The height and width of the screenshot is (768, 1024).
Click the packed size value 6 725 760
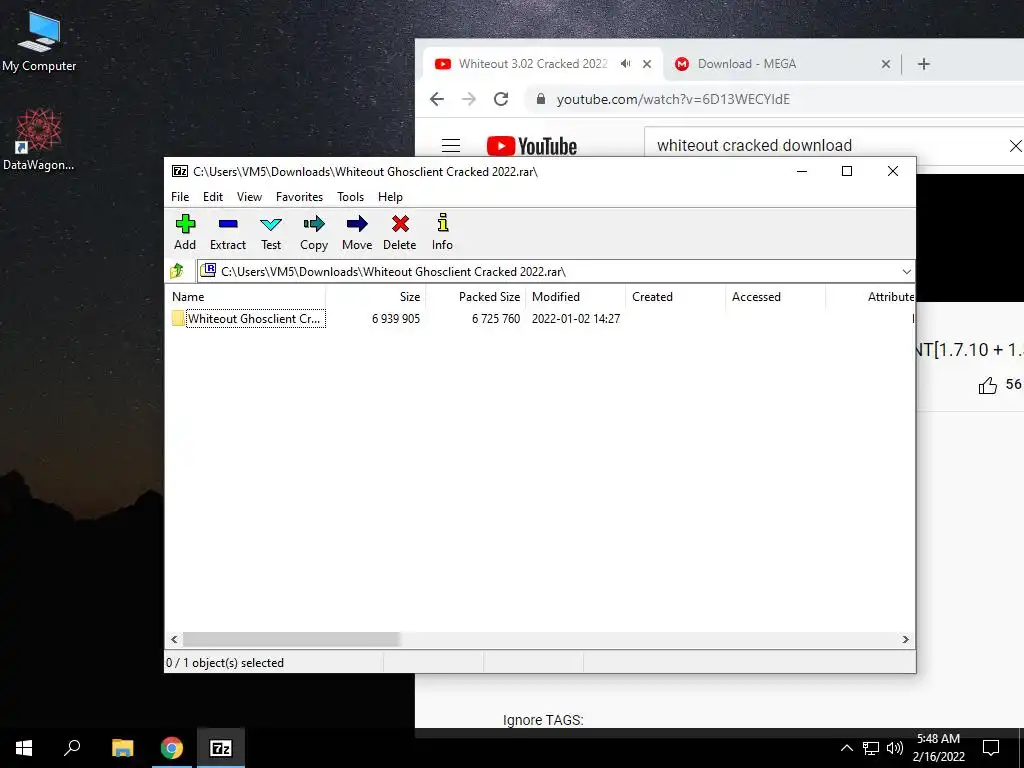coord(496,319)
